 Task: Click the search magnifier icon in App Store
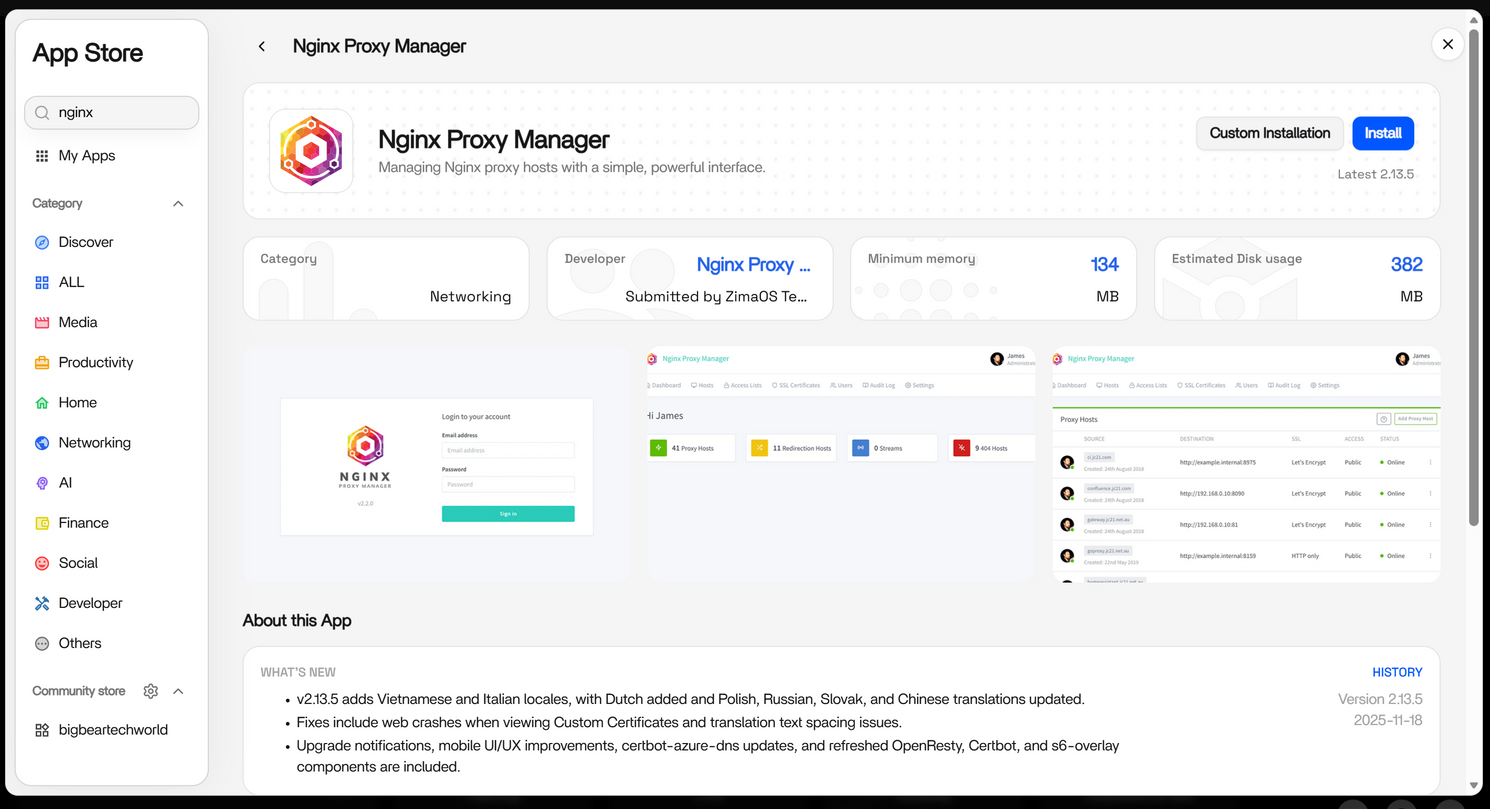pos(42,113)
